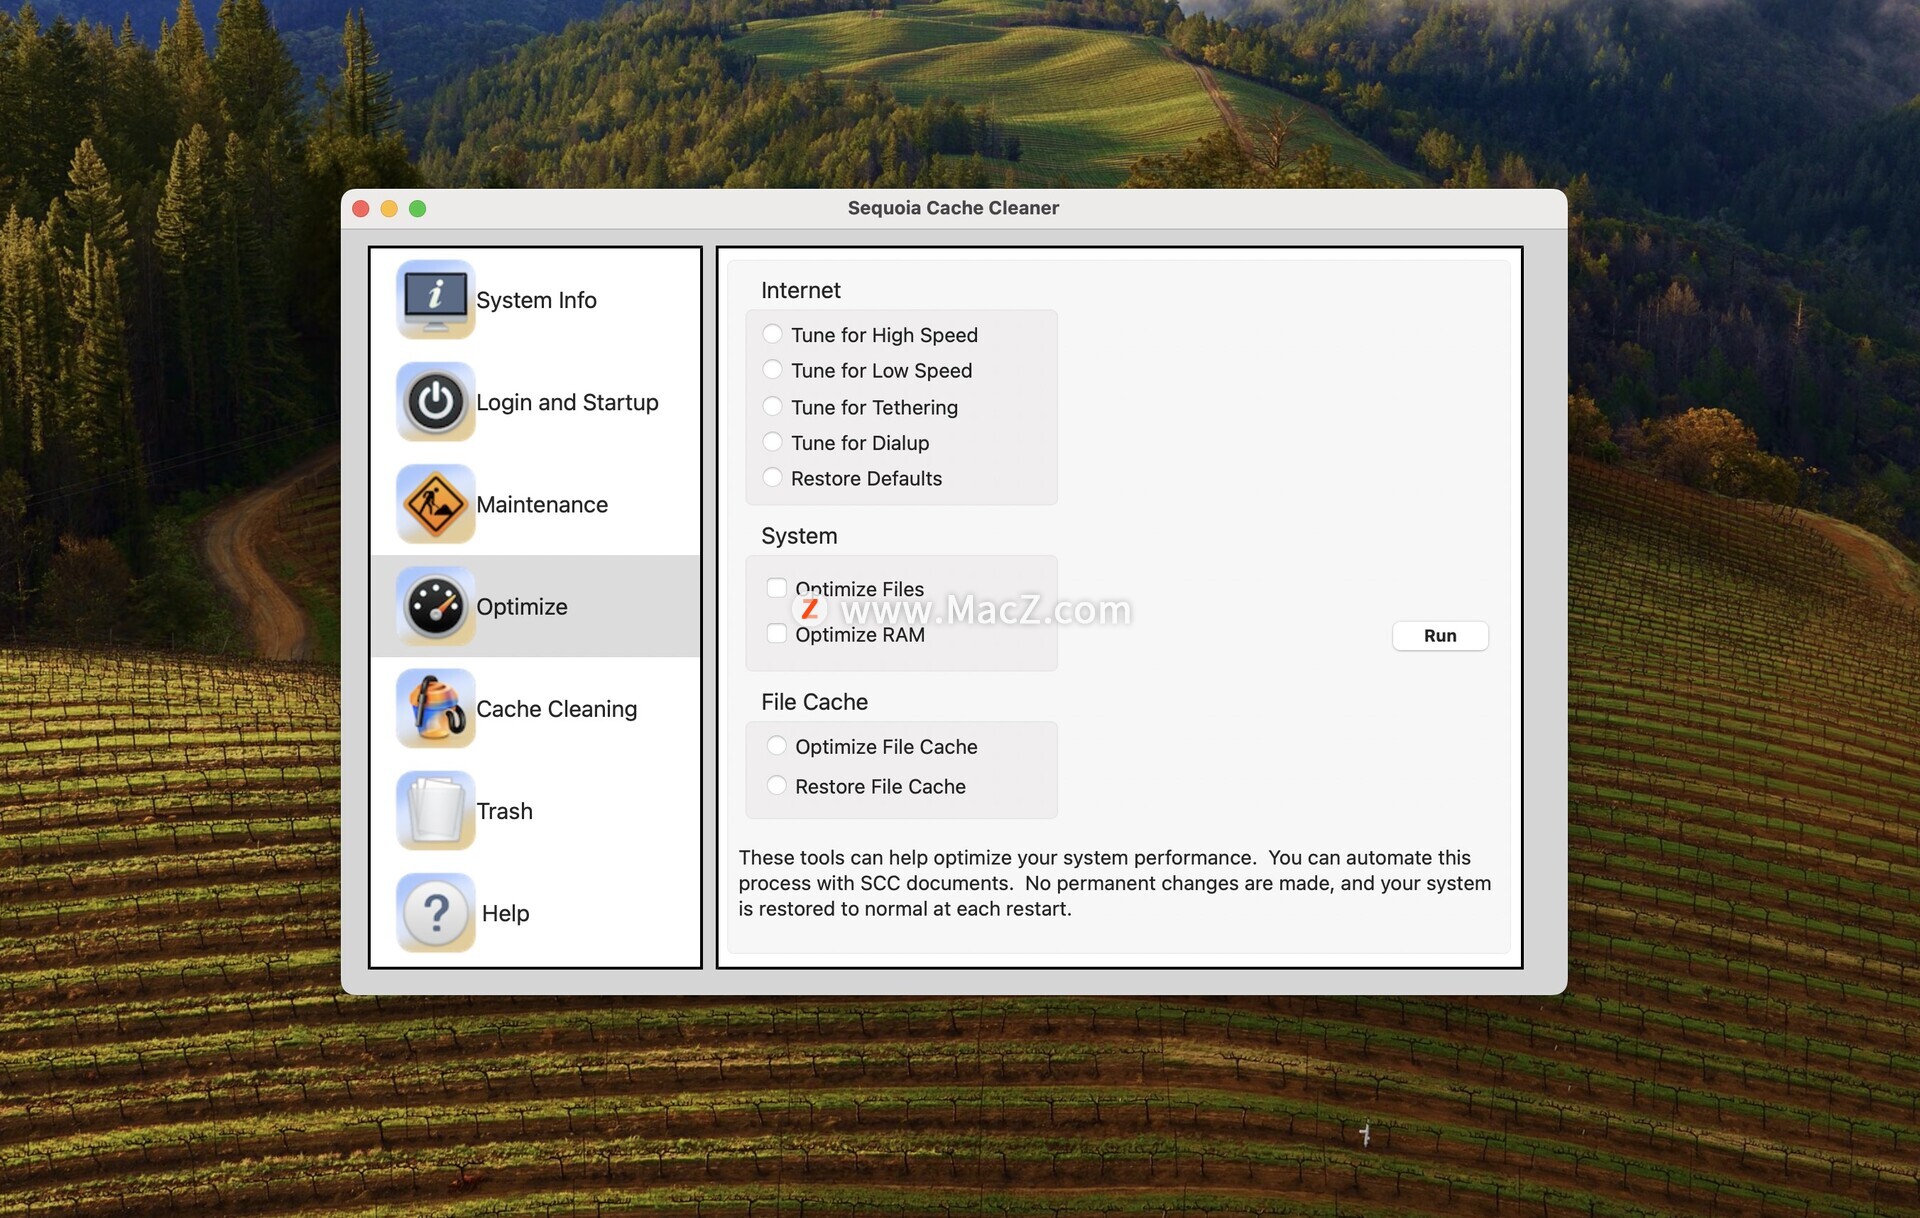Click the Sequoia Cache Cleaner title text

point(953,208)
